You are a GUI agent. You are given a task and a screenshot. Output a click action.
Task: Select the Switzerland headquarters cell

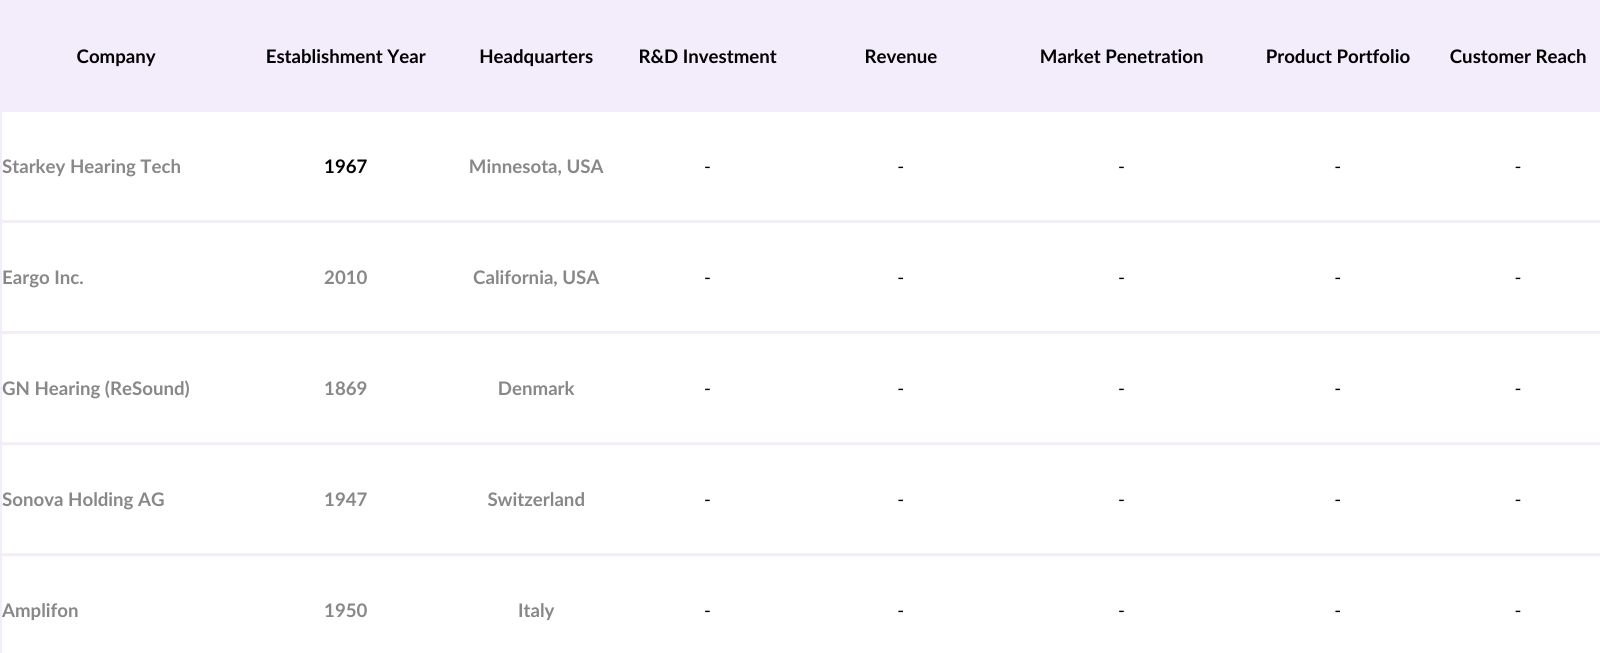(536, 499)
